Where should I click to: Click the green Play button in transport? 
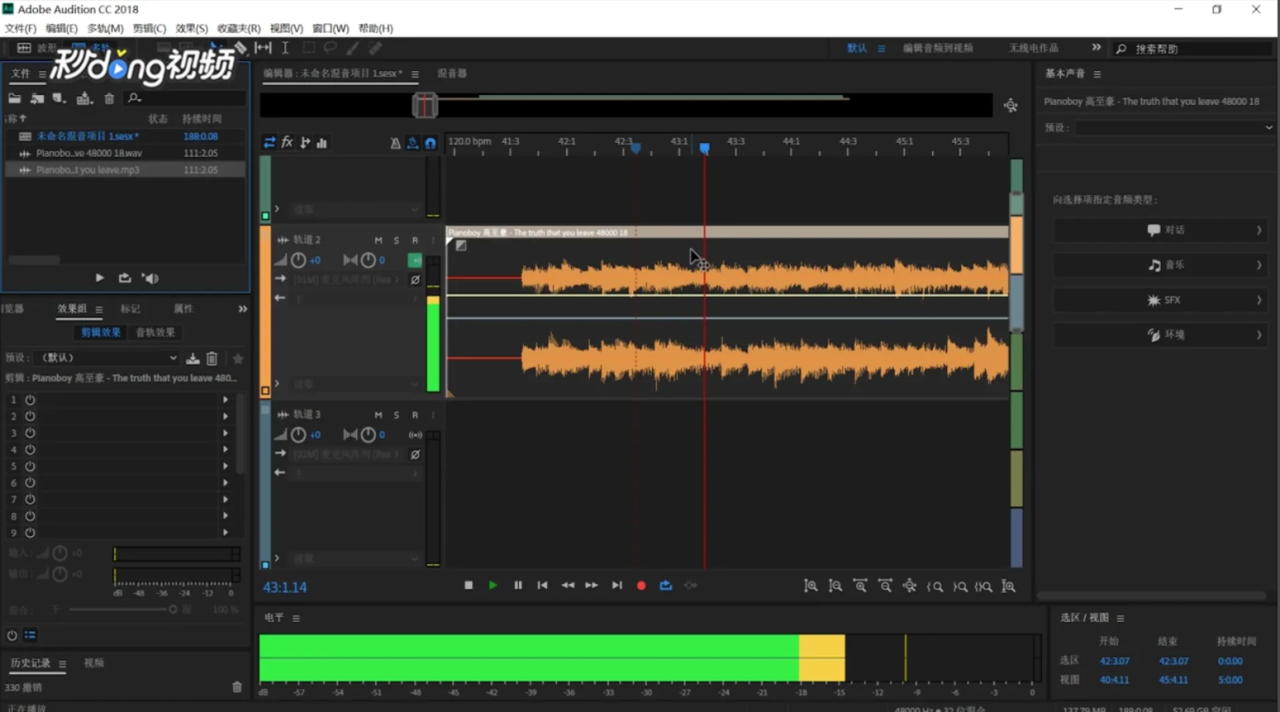493,585
